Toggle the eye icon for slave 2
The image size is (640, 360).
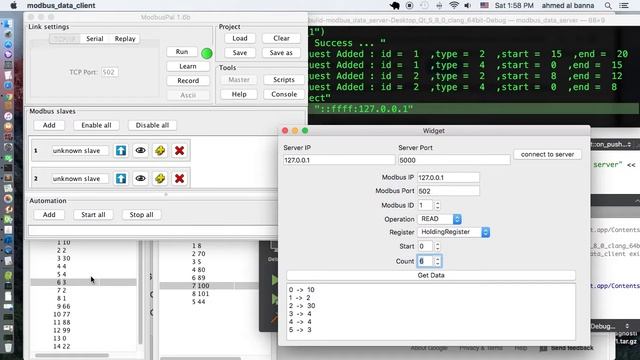[x=140, y=178]
